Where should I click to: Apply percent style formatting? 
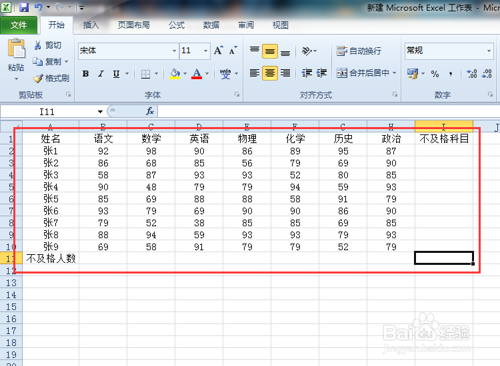[435, 74]
